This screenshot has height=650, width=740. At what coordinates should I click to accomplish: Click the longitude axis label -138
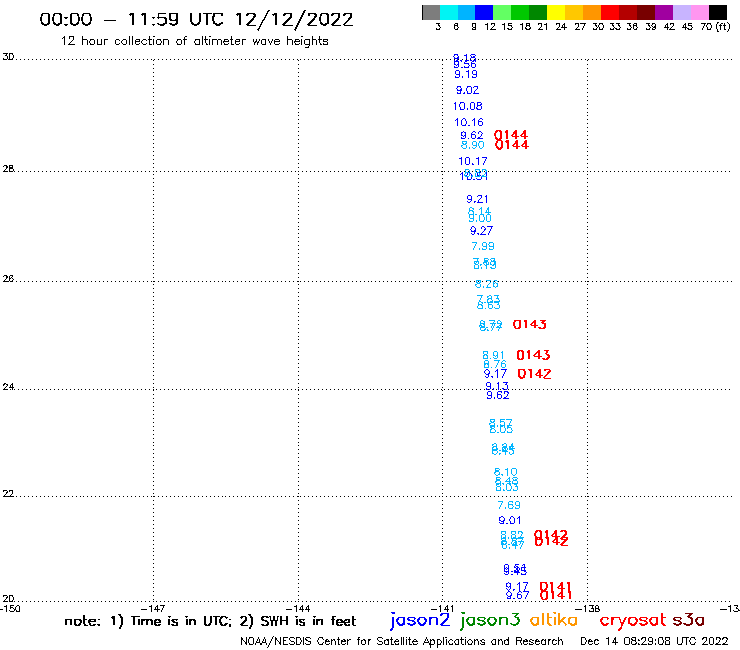588,609
